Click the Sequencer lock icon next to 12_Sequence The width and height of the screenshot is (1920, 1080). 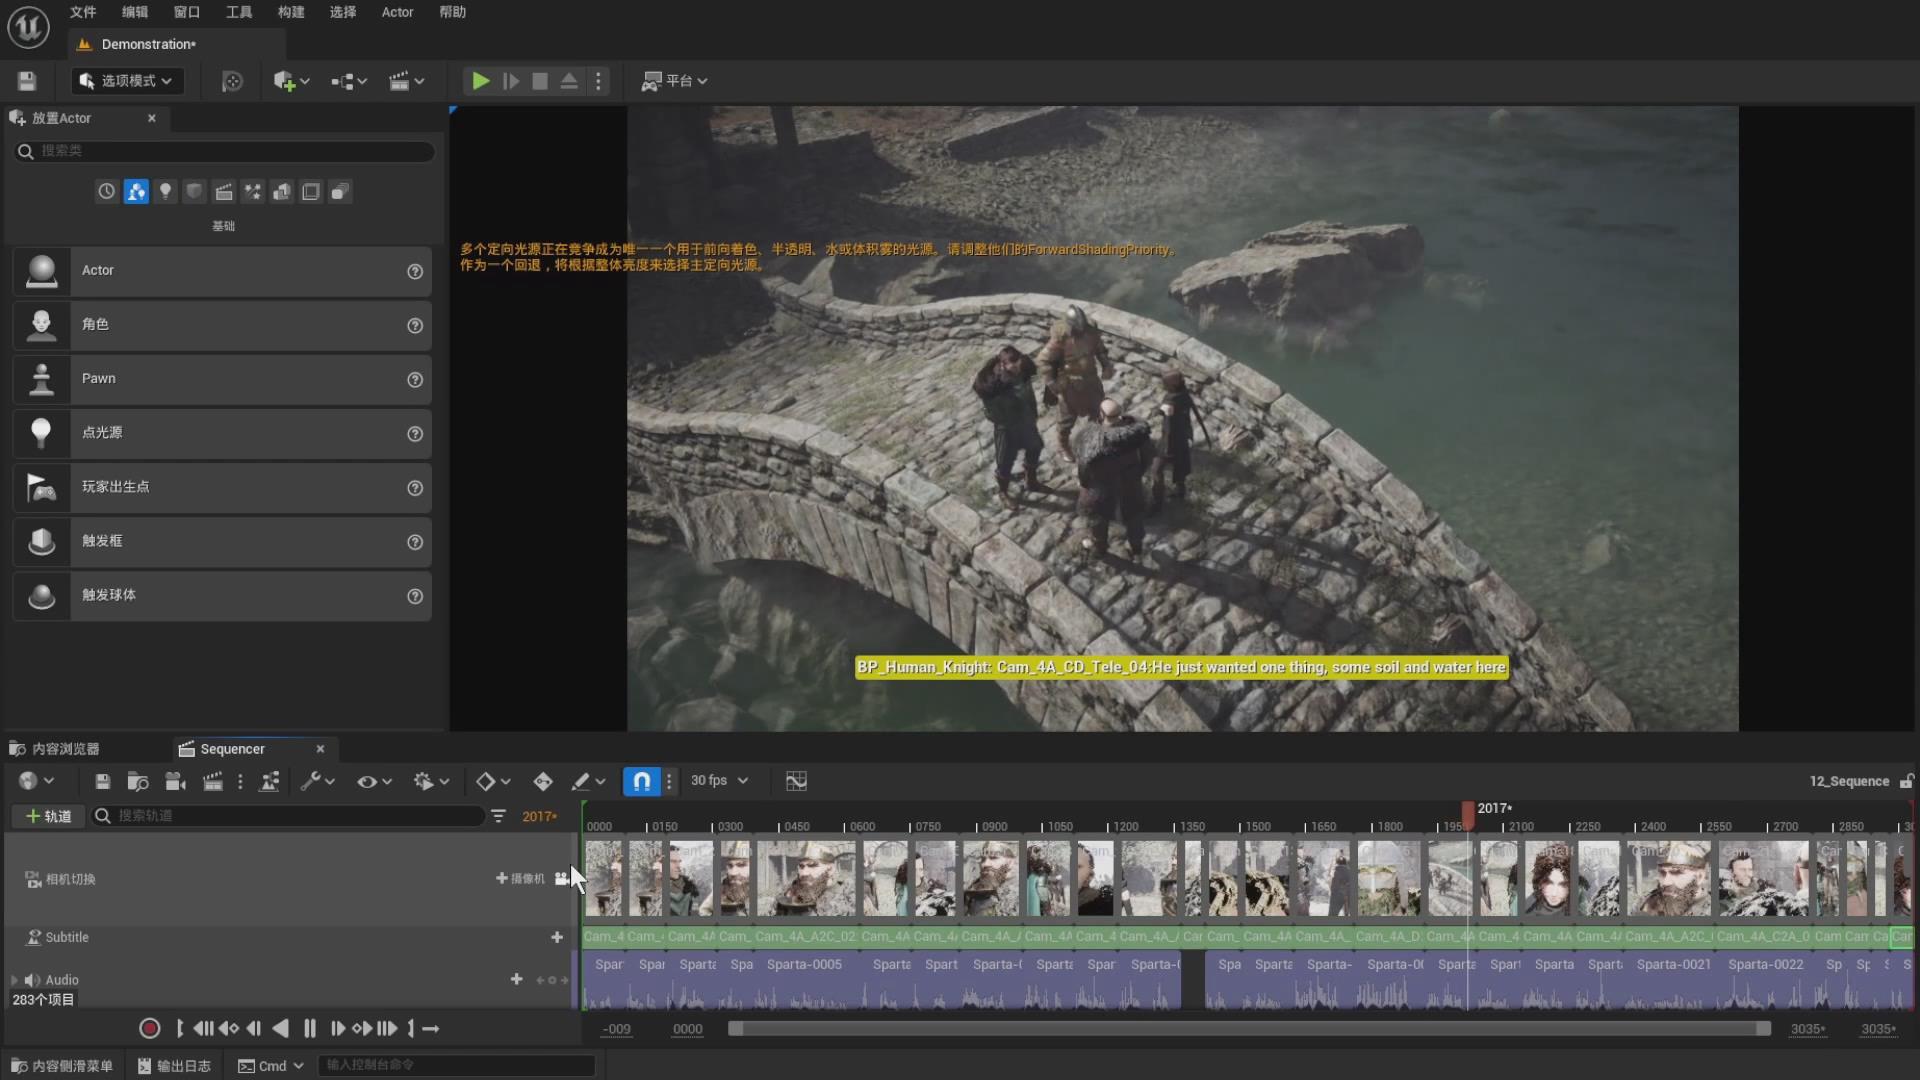coord(1907,781)
